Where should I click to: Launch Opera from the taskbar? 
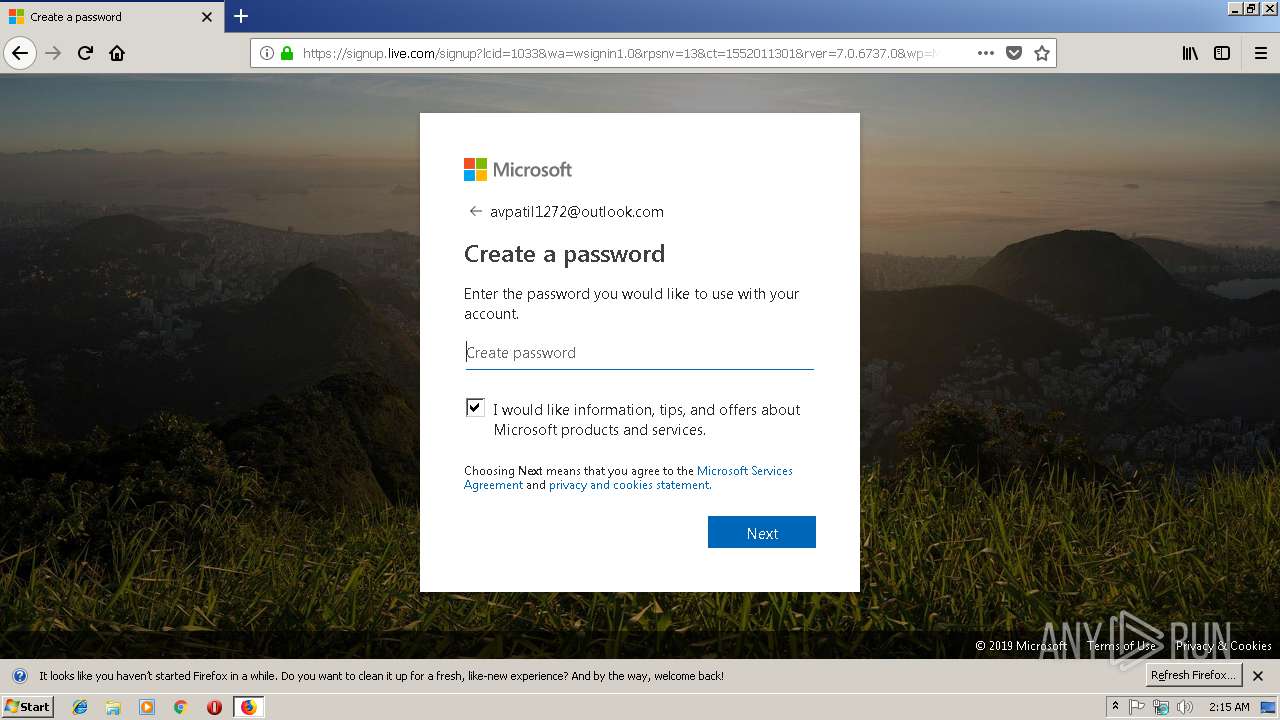pyautogui.click(x=214, y=707)
